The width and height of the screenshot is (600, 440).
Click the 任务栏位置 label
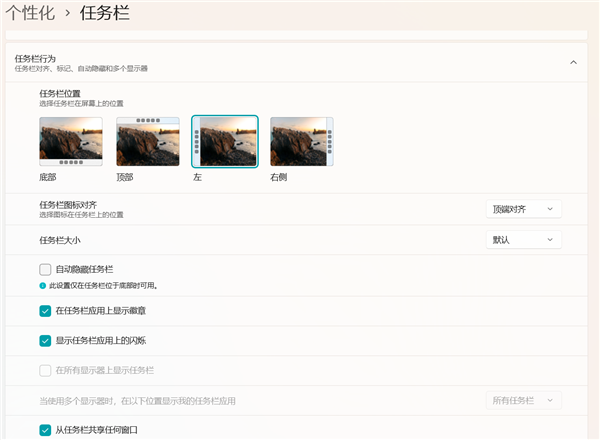click(60, 94)
